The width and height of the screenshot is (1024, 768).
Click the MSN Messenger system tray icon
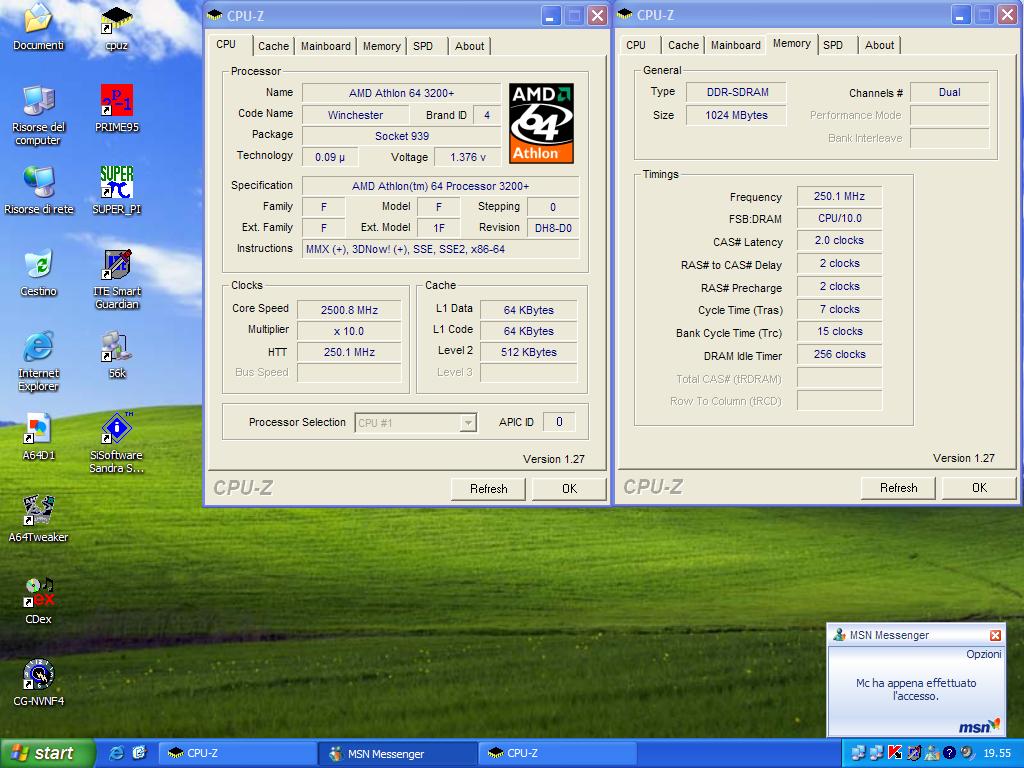(x=931, y=753)
